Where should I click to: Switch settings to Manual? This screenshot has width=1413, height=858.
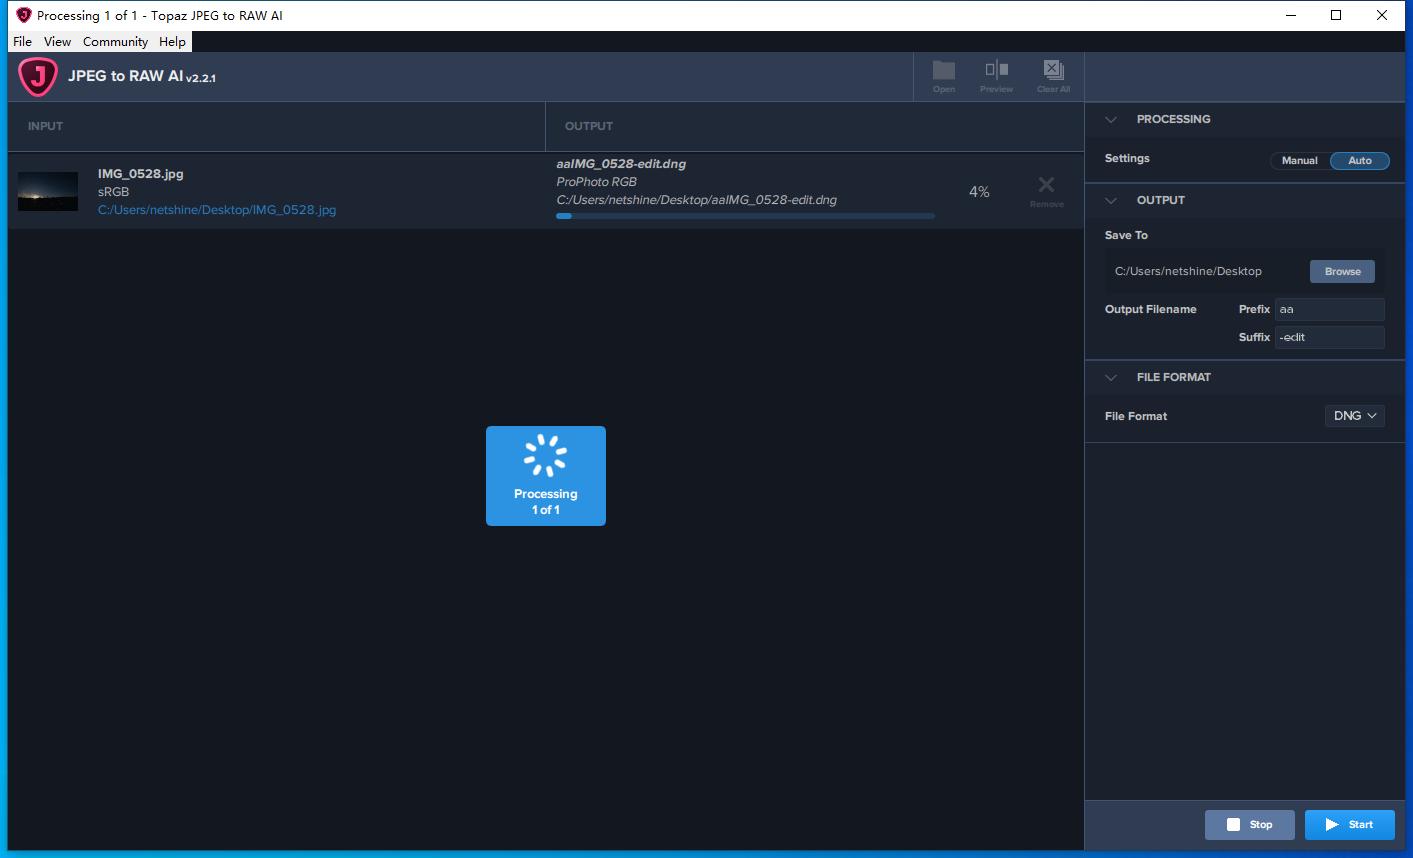point(1300,160)
